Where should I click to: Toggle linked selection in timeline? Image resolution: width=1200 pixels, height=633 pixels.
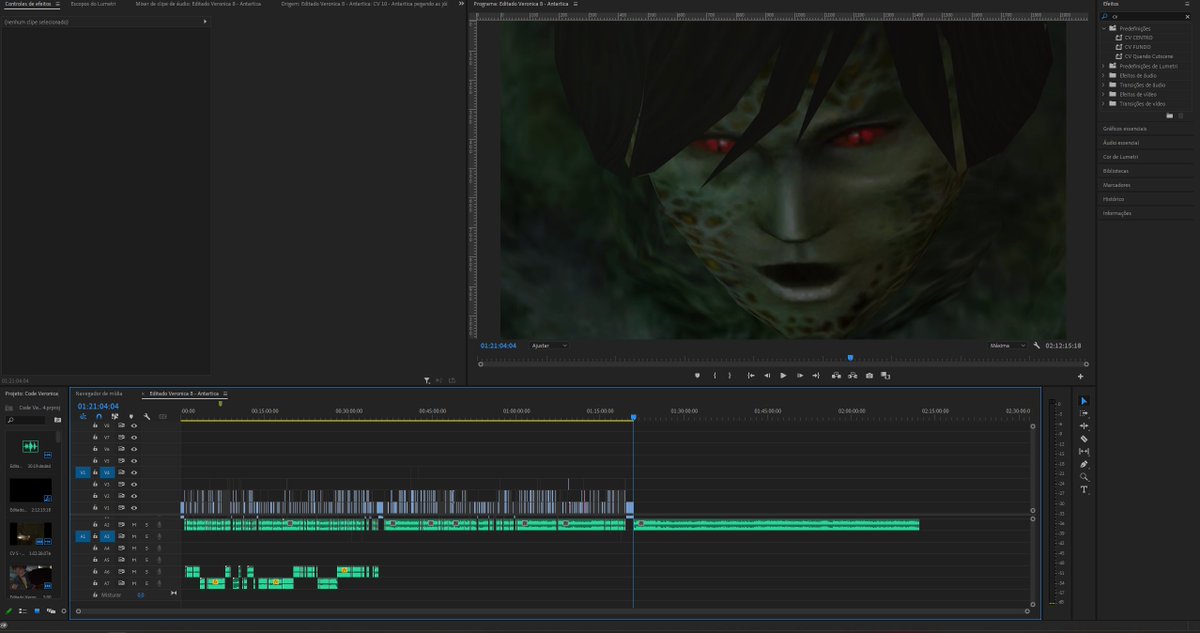pos(115,416)
